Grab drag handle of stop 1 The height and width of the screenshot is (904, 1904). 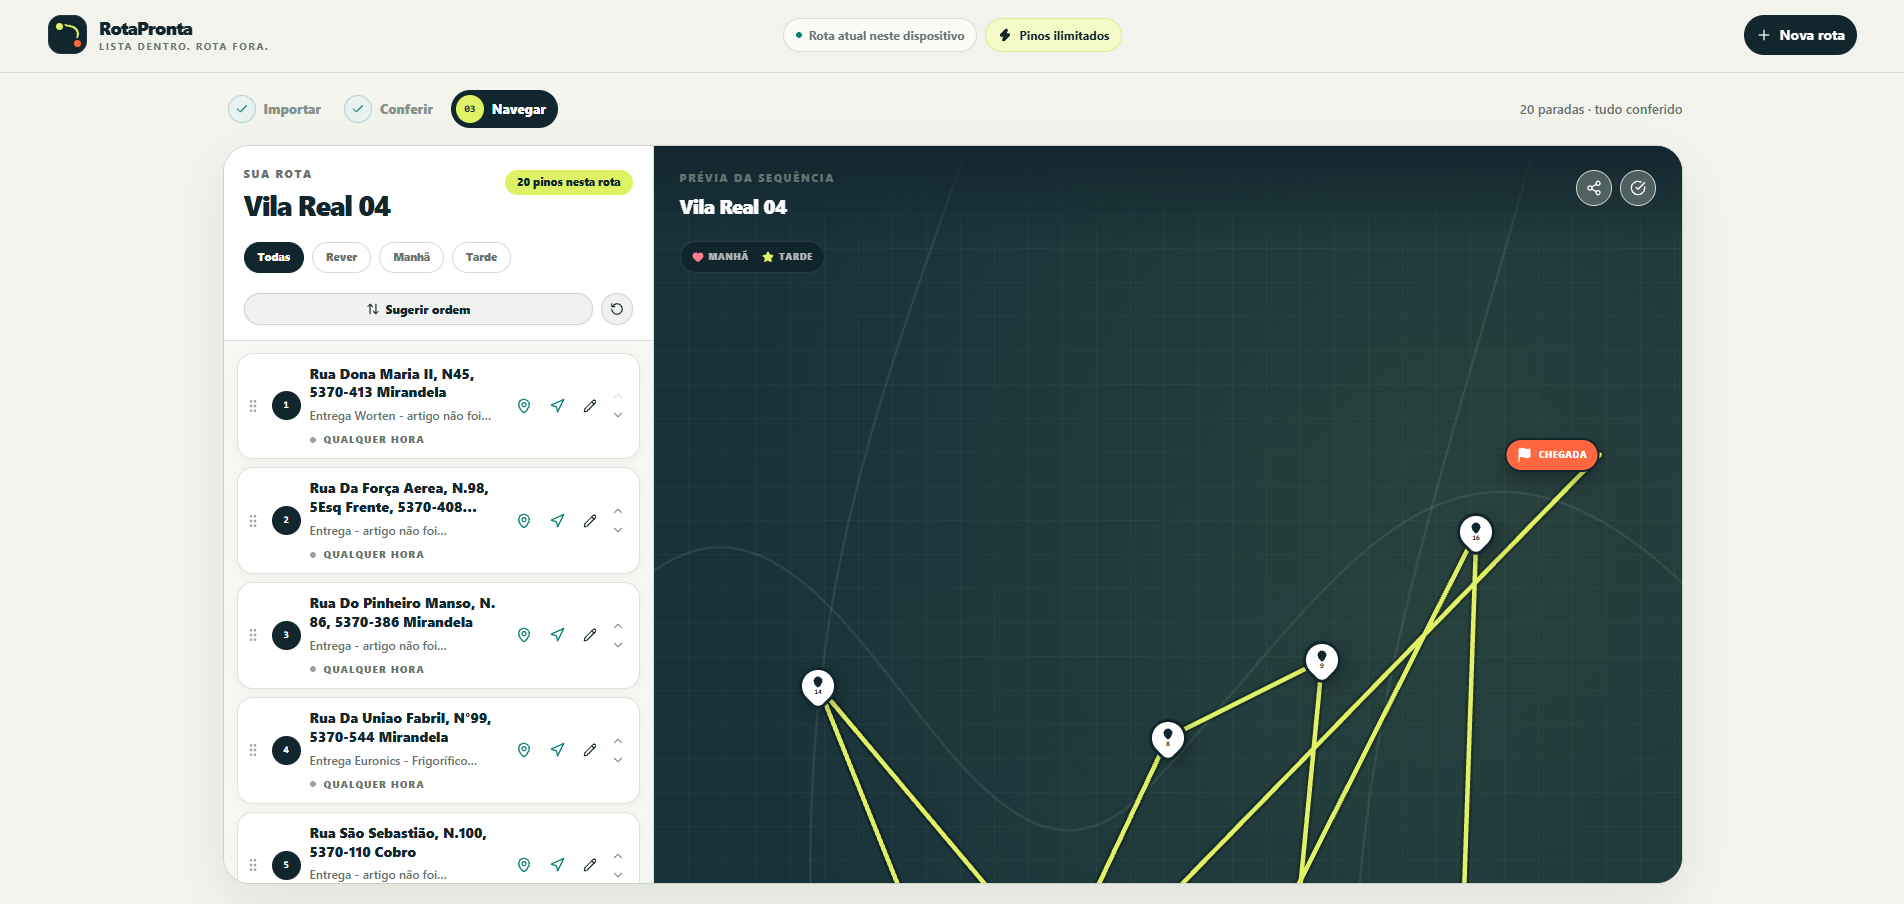253,406
